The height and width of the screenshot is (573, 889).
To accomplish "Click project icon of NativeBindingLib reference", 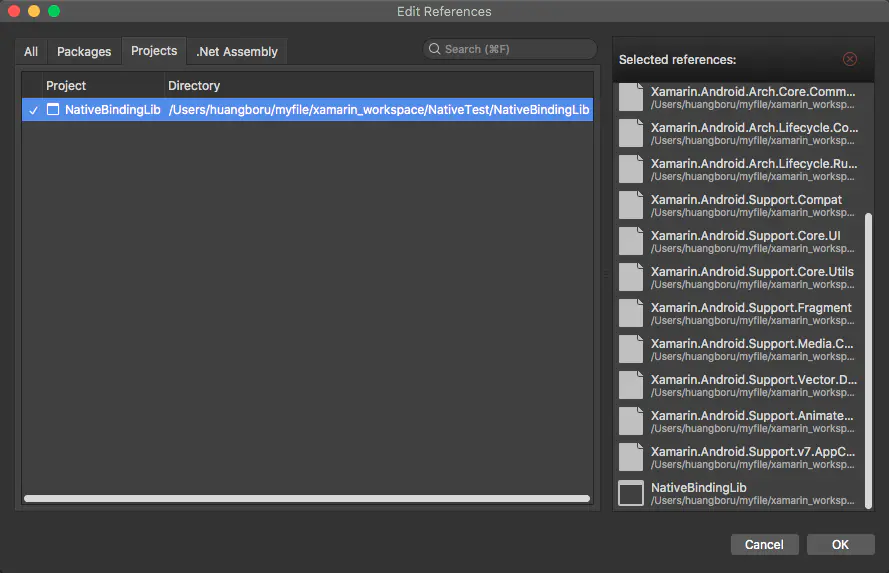I will click(631, 493).
